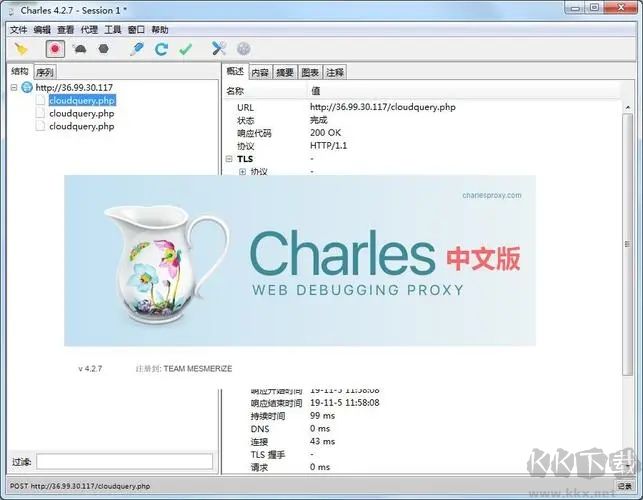Open the 窗口 menu
The width and height of the screenshot is (643, 500).
[136, 30]
